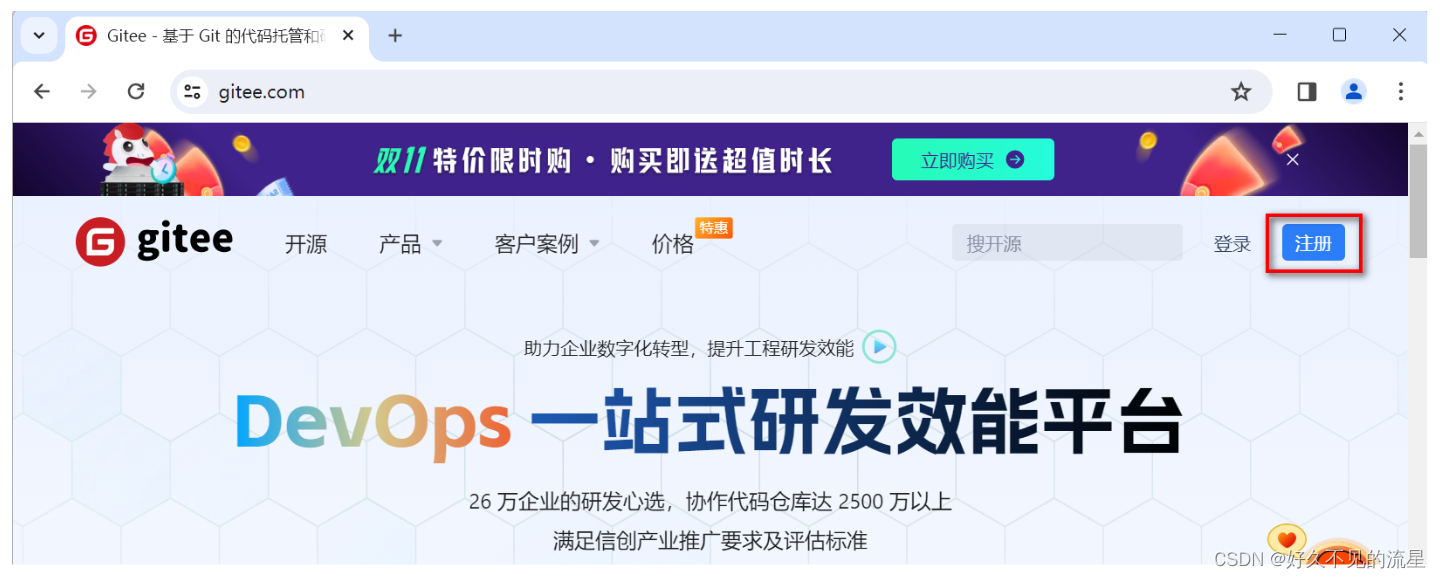Go forward to the next page
This screenshot has width=1441, height=578.
(89, 92)
